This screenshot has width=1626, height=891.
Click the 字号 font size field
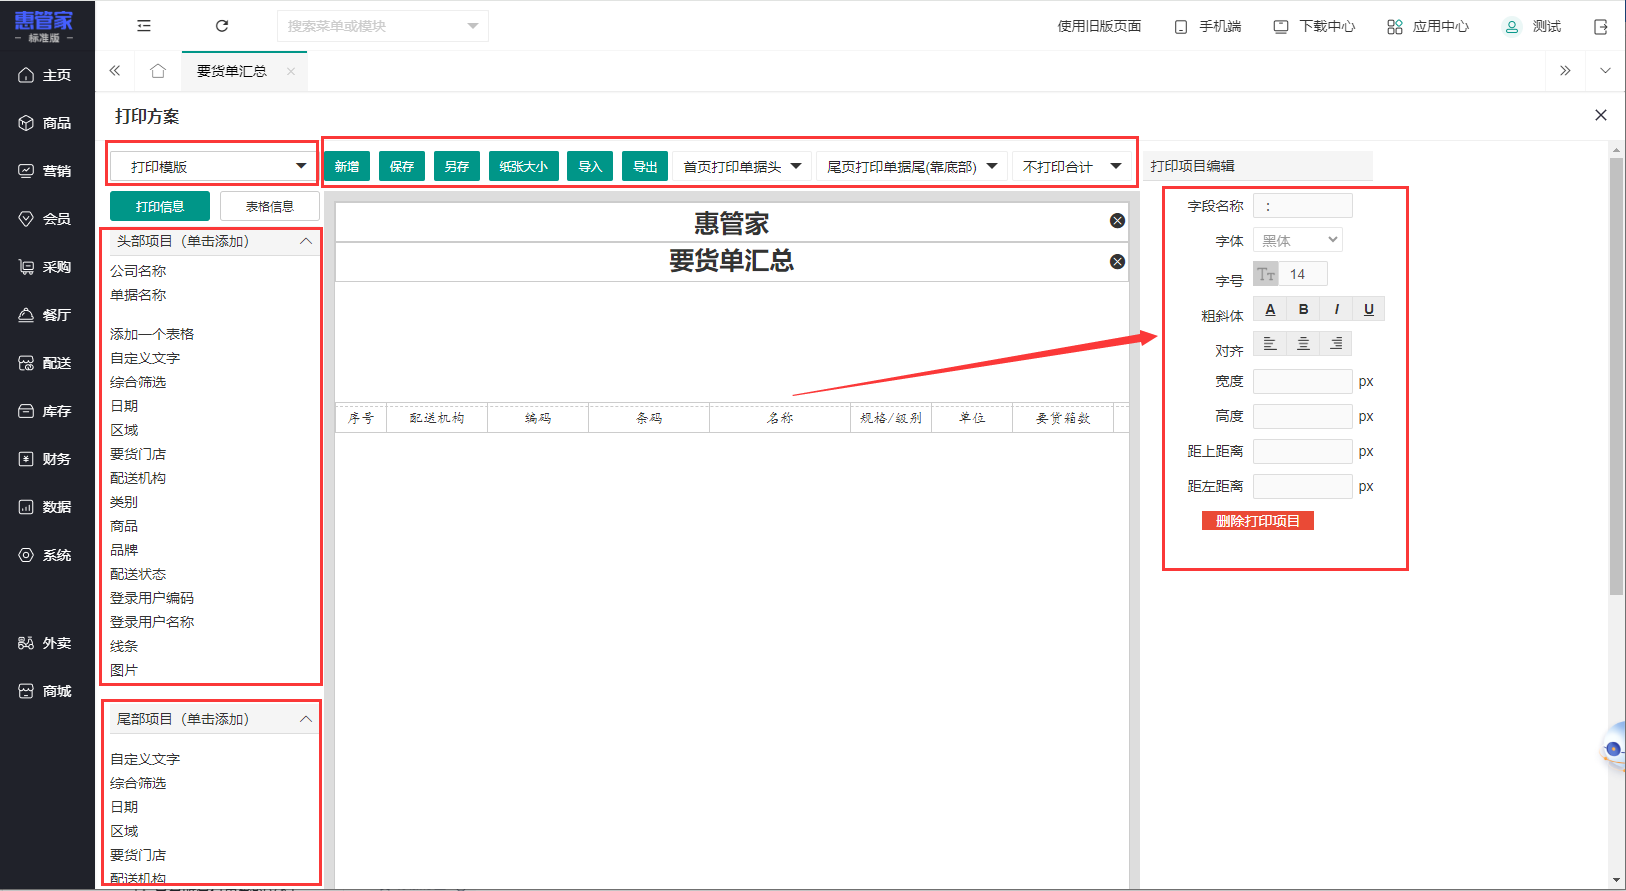point(1303,274)
